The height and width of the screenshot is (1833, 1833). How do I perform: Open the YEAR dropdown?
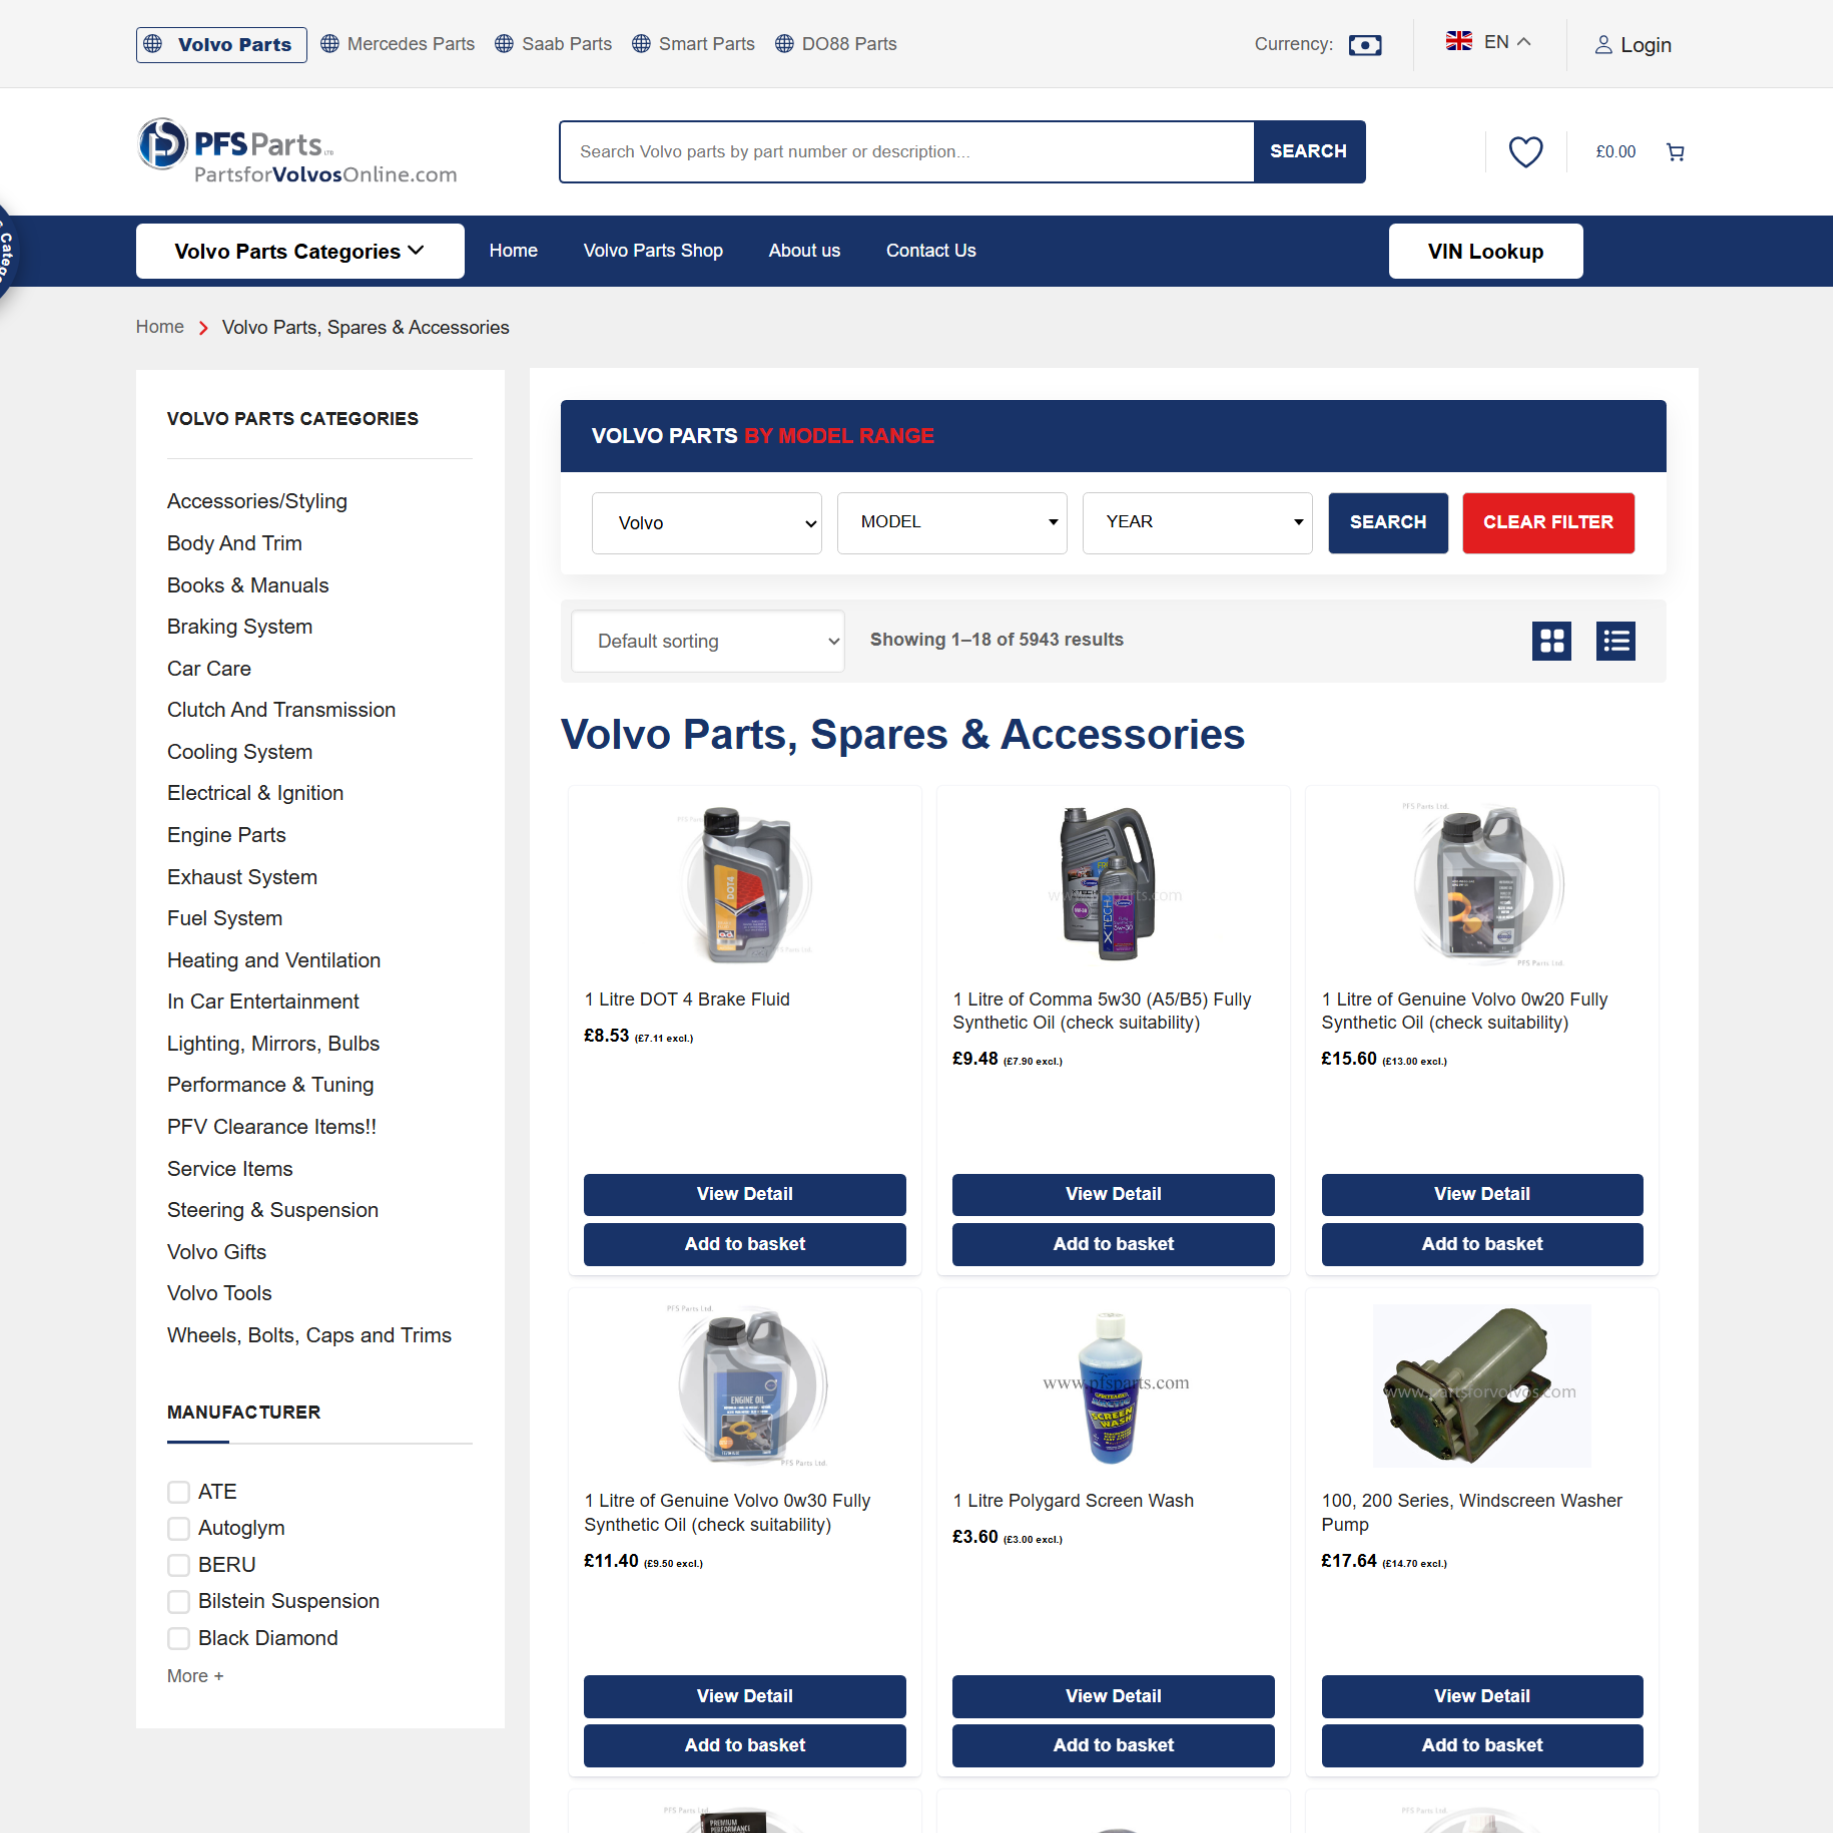point(1197,523)
